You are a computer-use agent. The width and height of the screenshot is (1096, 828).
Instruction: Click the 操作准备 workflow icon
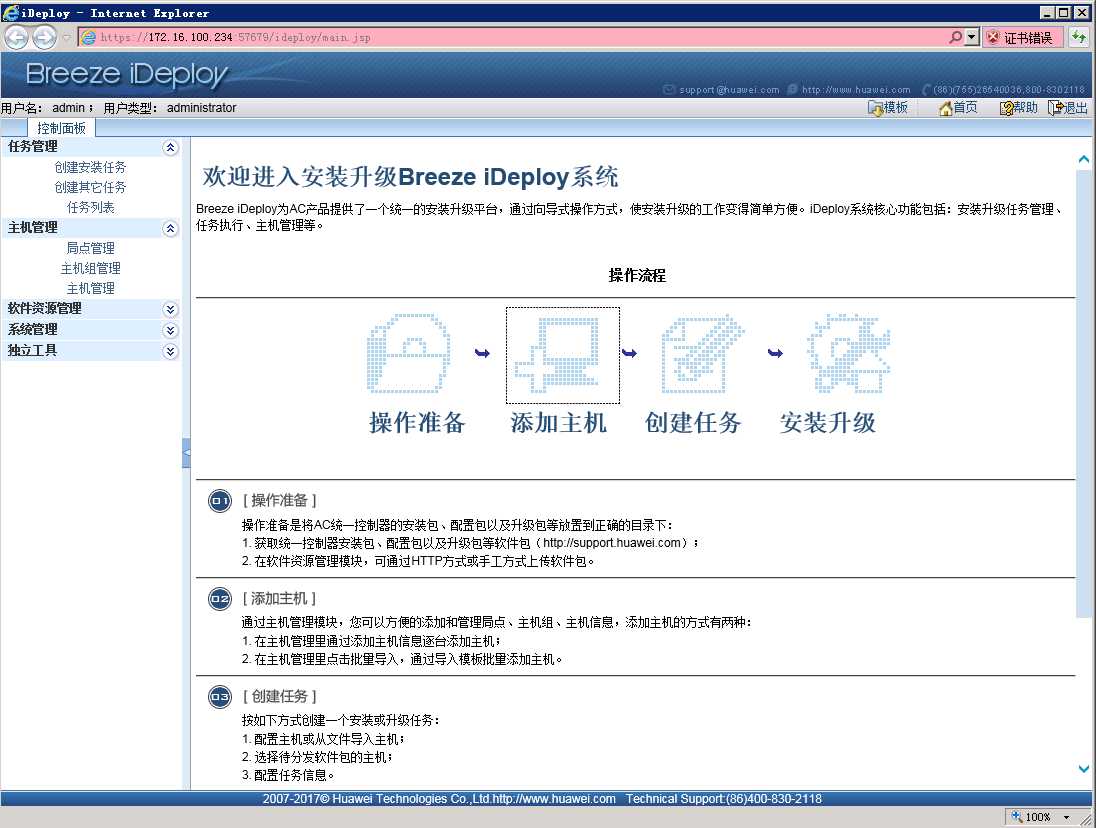pos(409,354)
